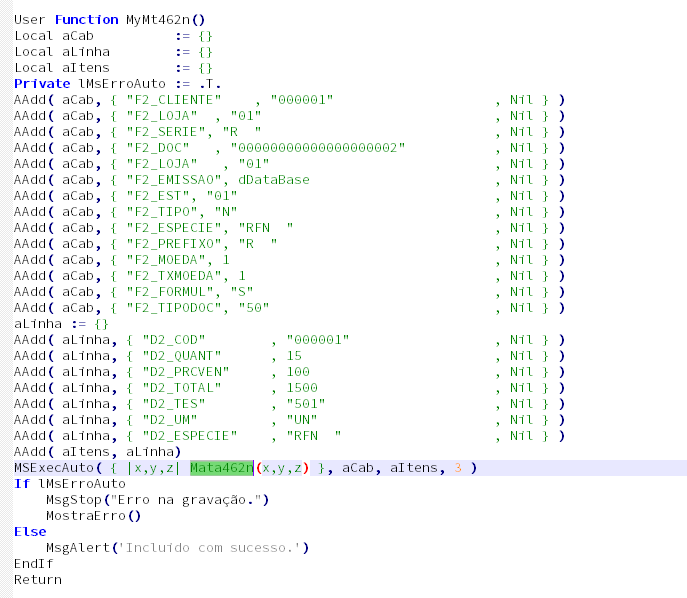Click the block parameters |x,y,z|

(153, 468)
